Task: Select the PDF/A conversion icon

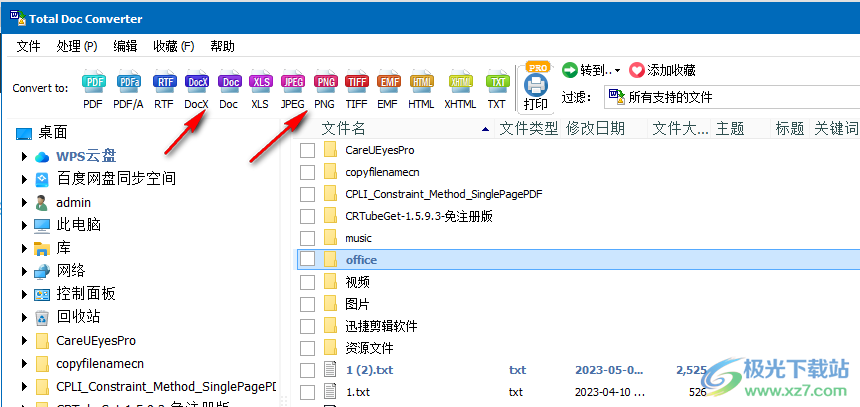Action: pyautogui.click(x=128, y=82)
